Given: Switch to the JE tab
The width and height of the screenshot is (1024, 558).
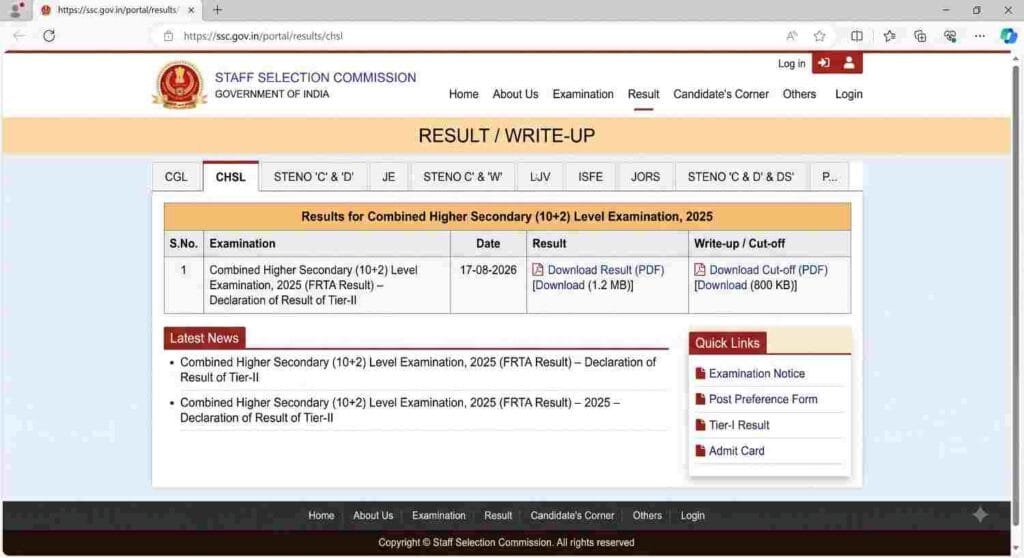Looking at the screenshot, I should click(x=389, y=176).
